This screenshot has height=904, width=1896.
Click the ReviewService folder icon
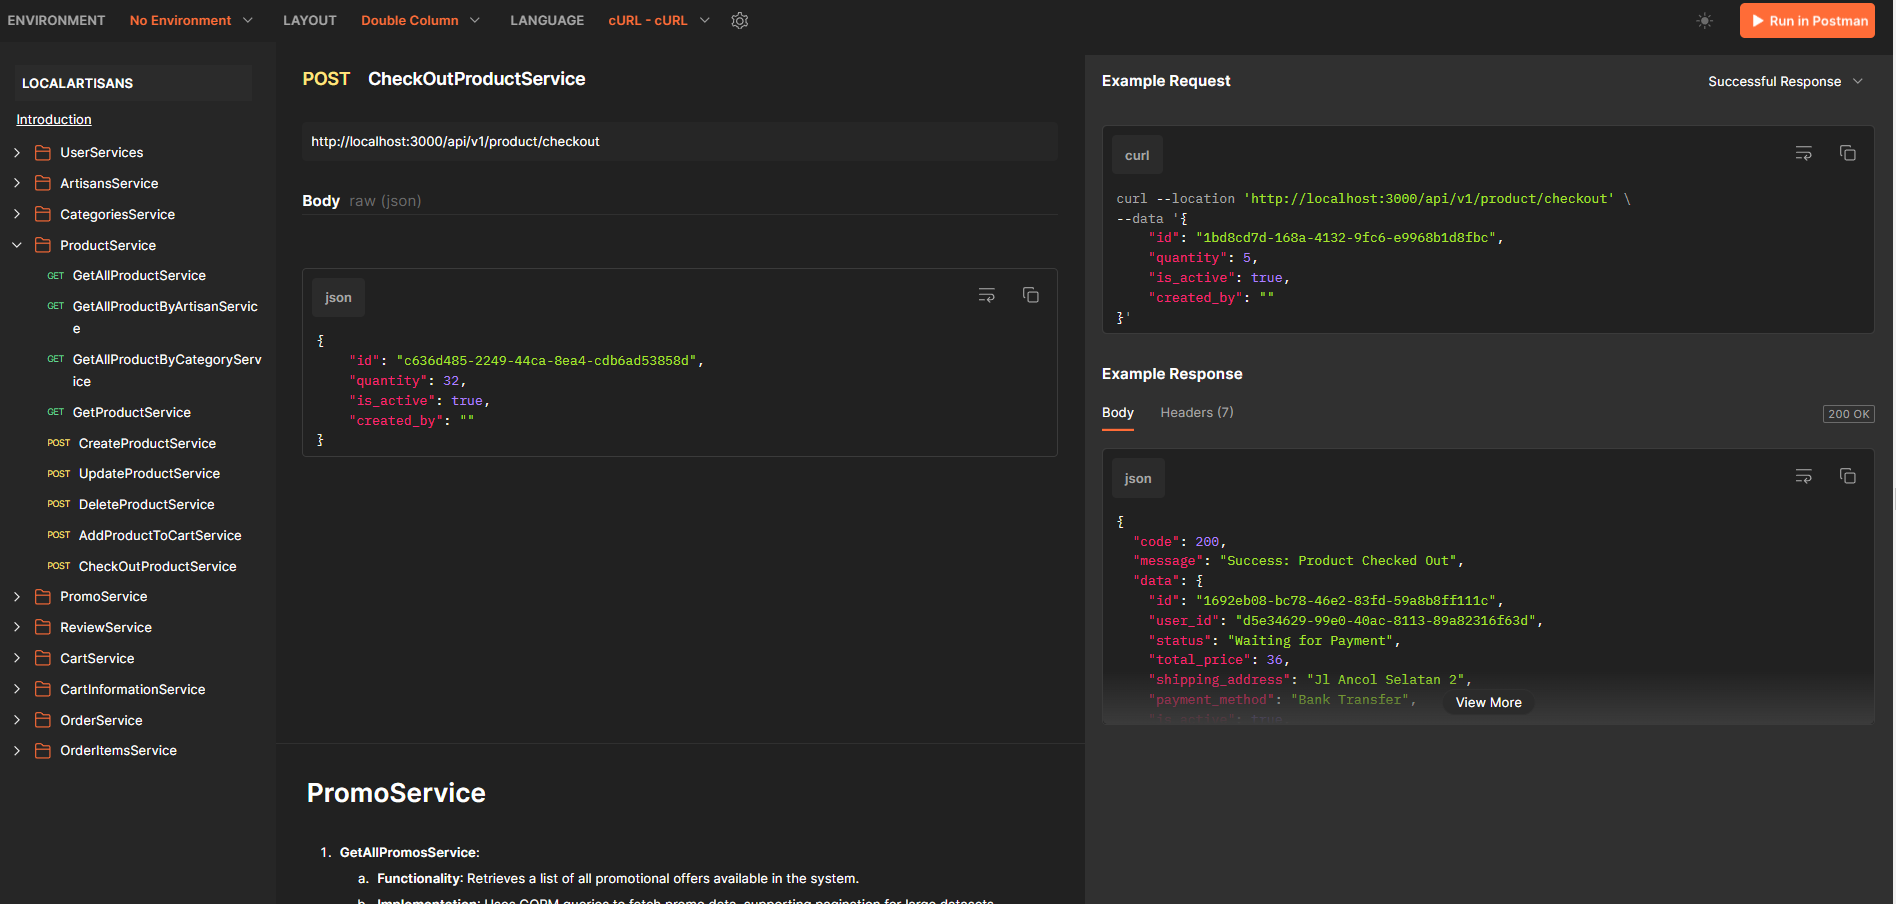coord(43,627)
